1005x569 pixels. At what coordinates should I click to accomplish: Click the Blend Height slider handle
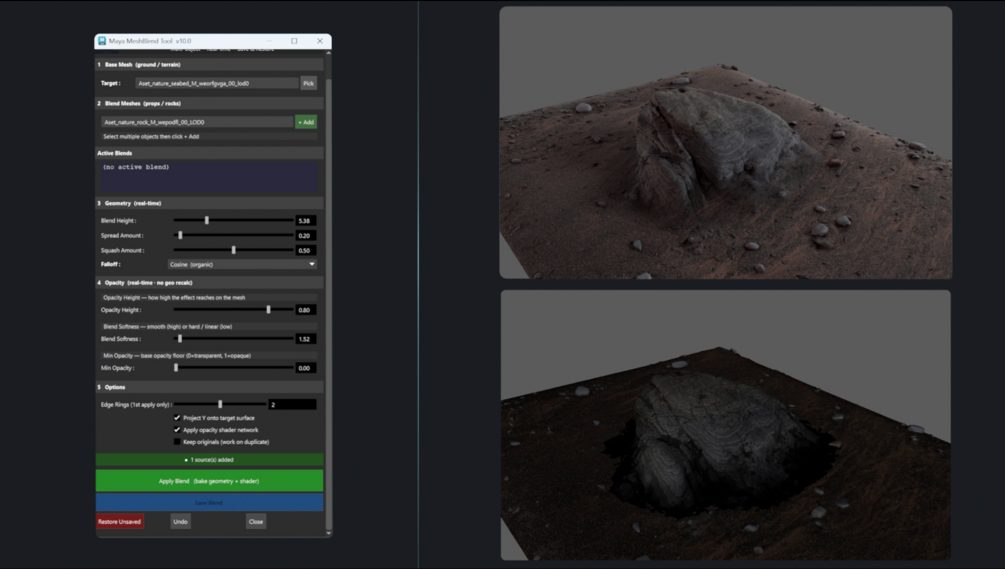pyautogui.click(x=206, y=220)
